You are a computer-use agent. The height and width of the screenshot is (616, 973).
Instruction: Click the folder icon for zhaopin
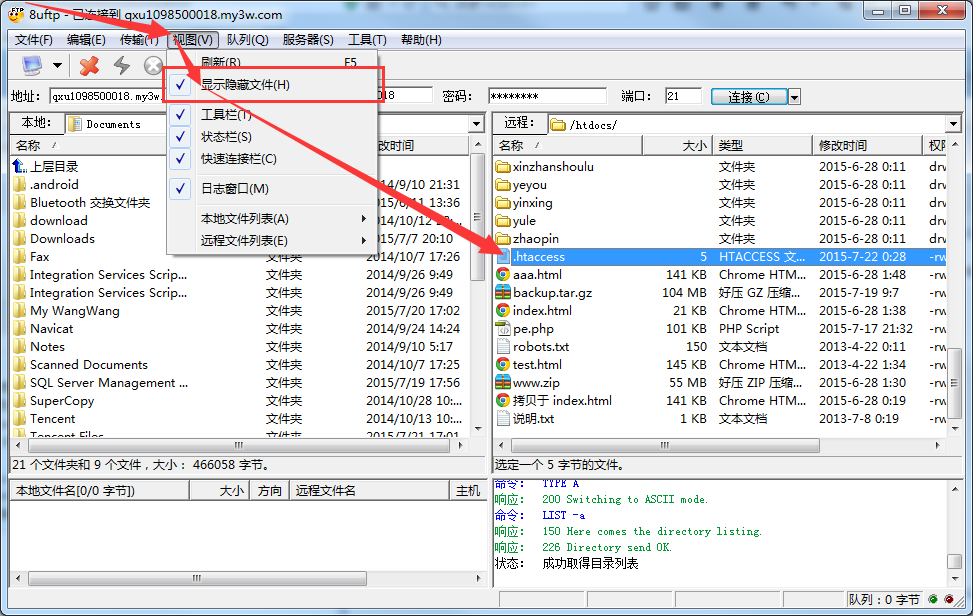(503, 239)
